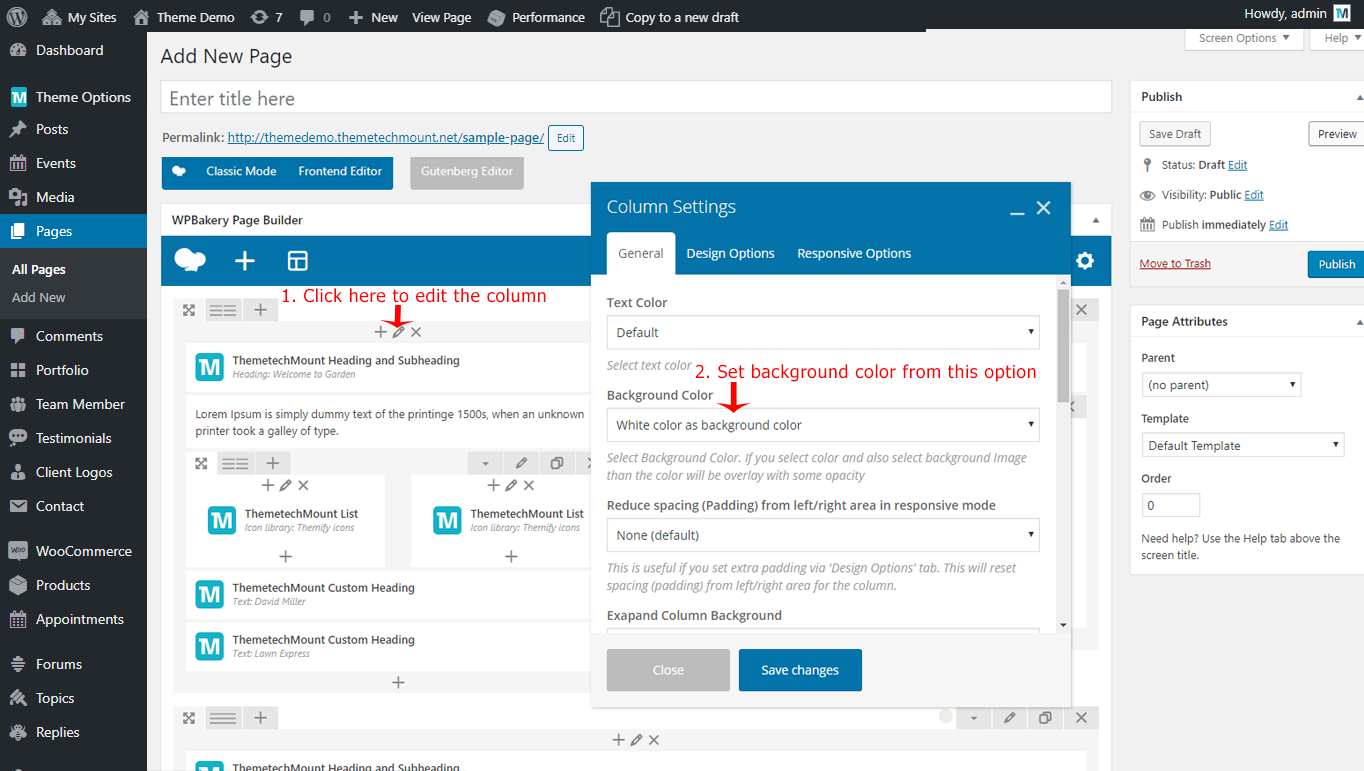Screen dimensions: 1364x771
Task: Open the Text Color dropdown
Action: coord(822,332)
